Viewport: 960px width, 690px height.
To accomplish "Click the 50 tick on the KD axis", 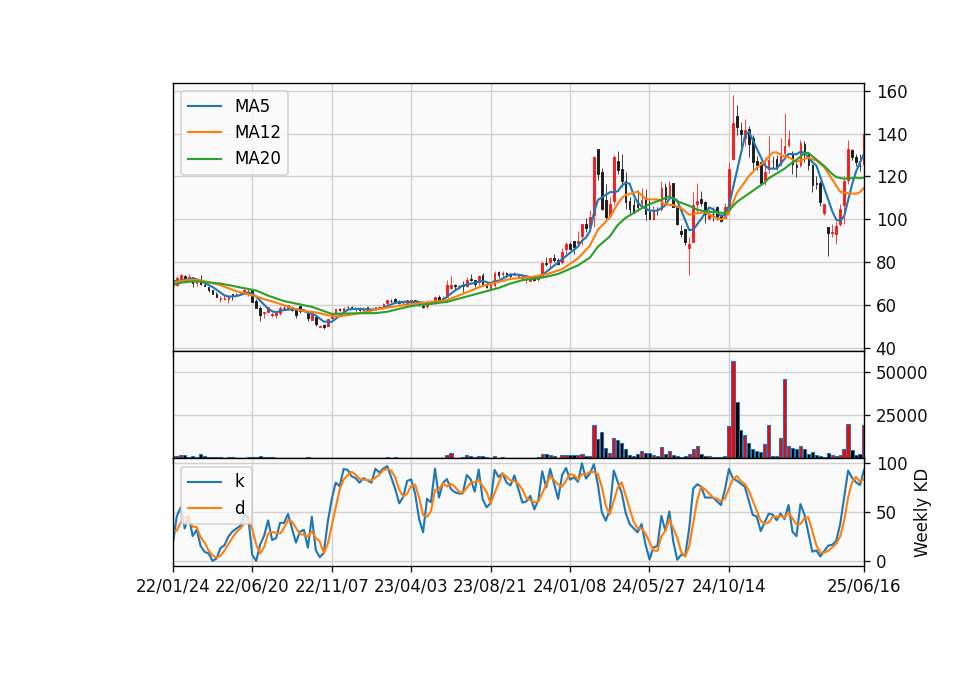I will 887,513.
